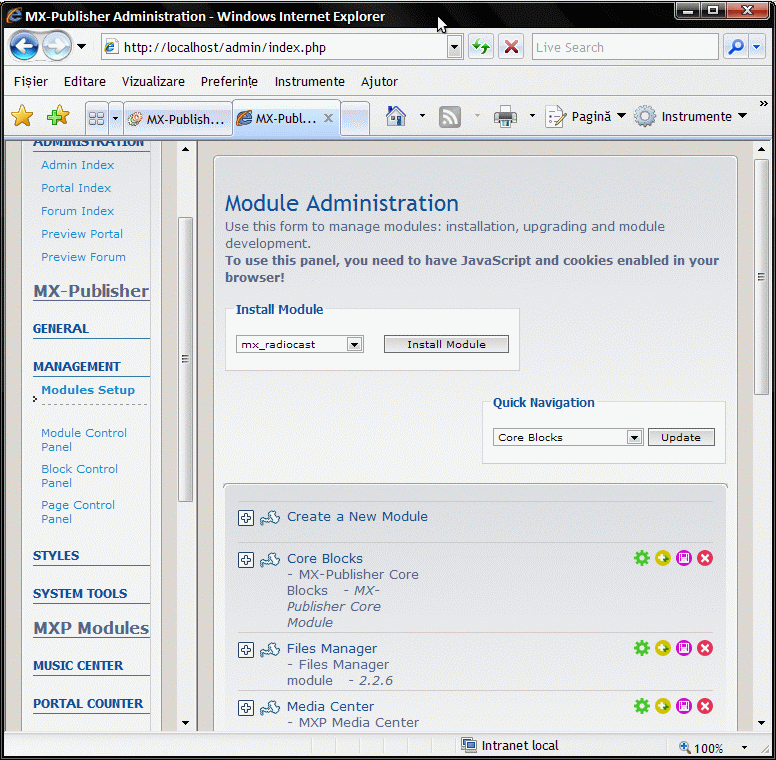Expand the Files Manager module entry
Screen dimensions: 776x760
[246, 650]
